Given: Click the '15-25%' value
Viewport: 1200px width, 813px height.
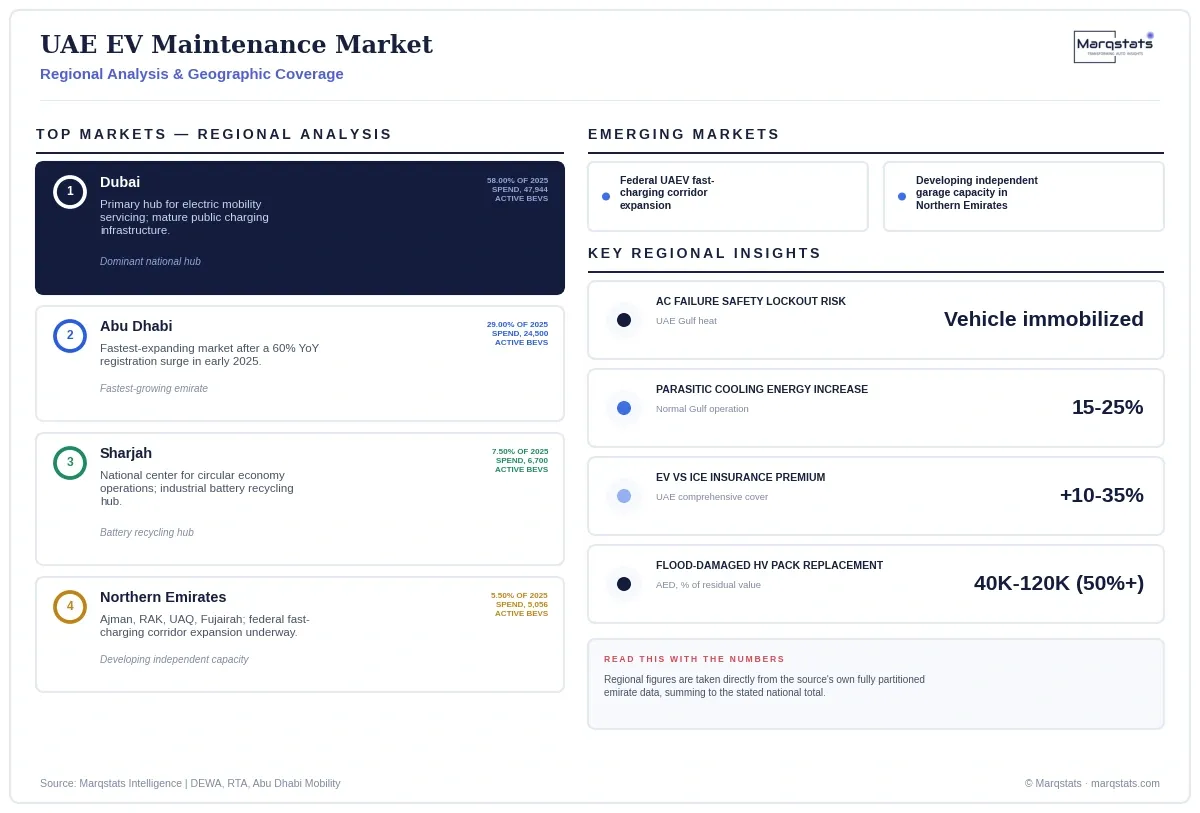Looking at the screenshot, I should point(1108,407).
